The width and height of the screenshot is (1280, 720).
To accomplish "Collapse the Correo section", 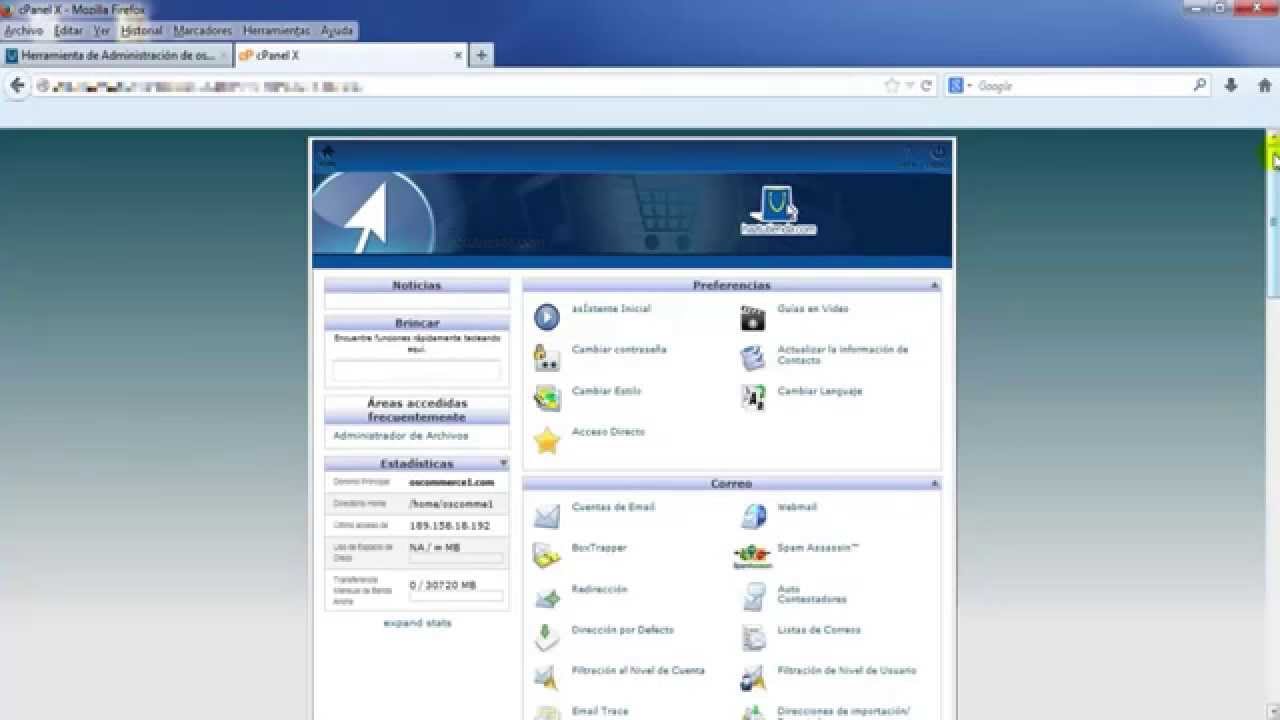I will pyautogui.click(x=935, y=484).
